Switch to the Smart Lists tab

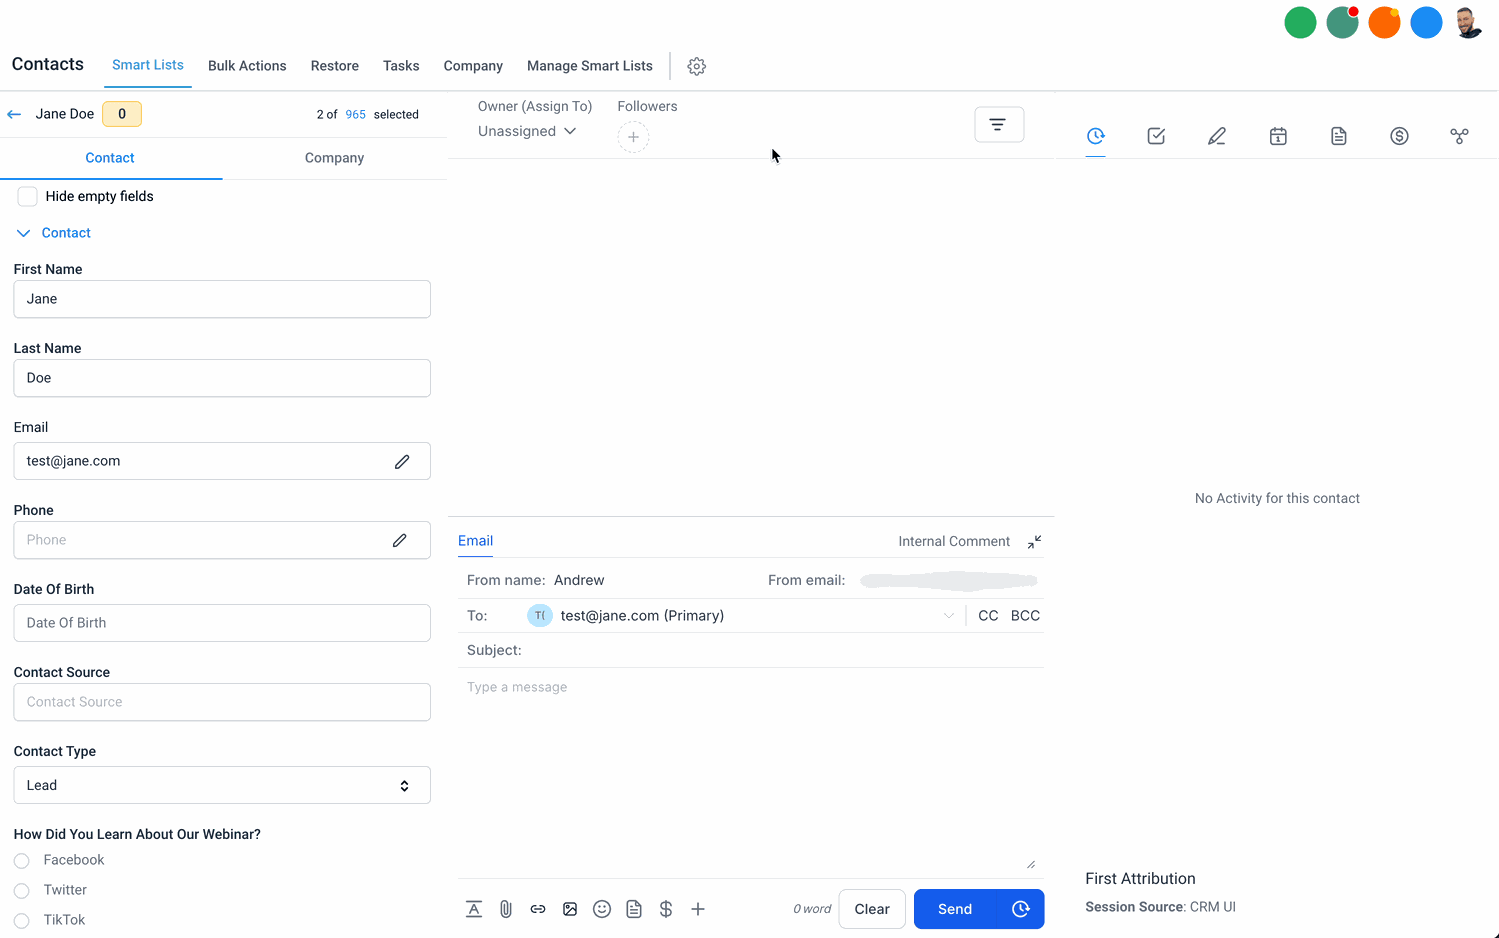(148, 65)
